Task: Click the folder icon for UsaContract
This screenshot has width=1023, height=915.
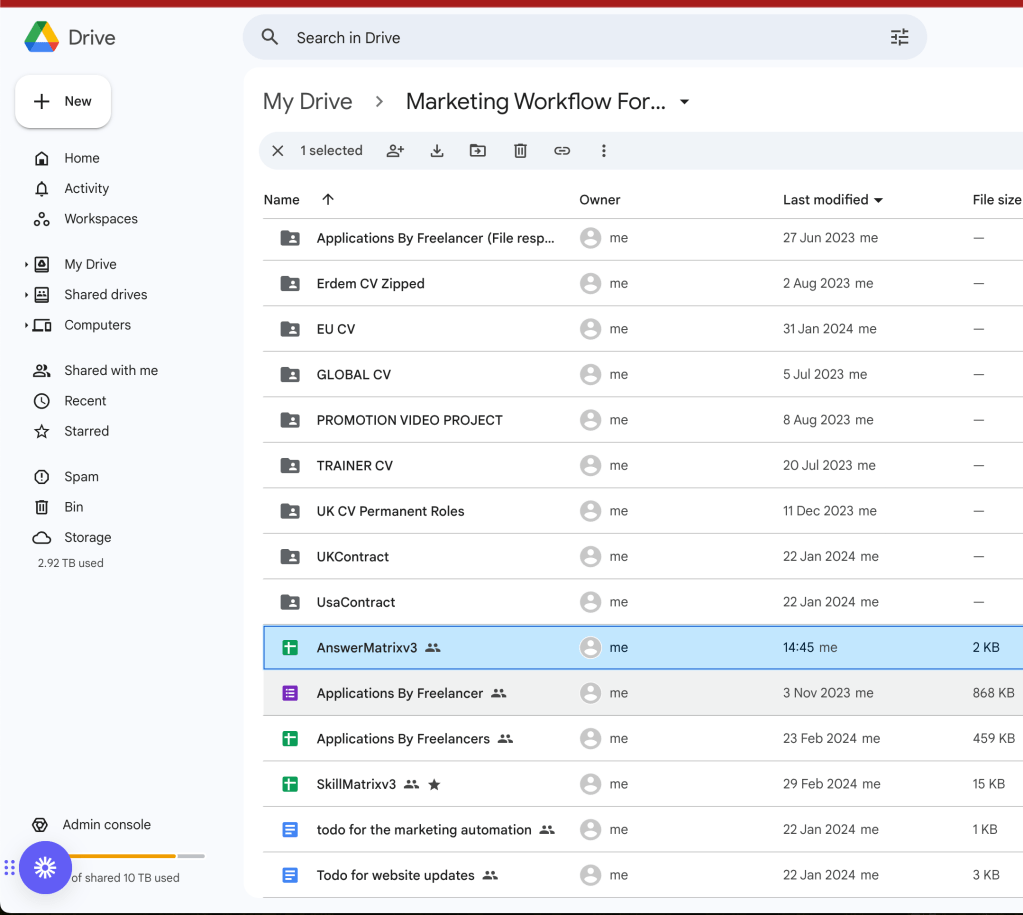Action: 290,602
